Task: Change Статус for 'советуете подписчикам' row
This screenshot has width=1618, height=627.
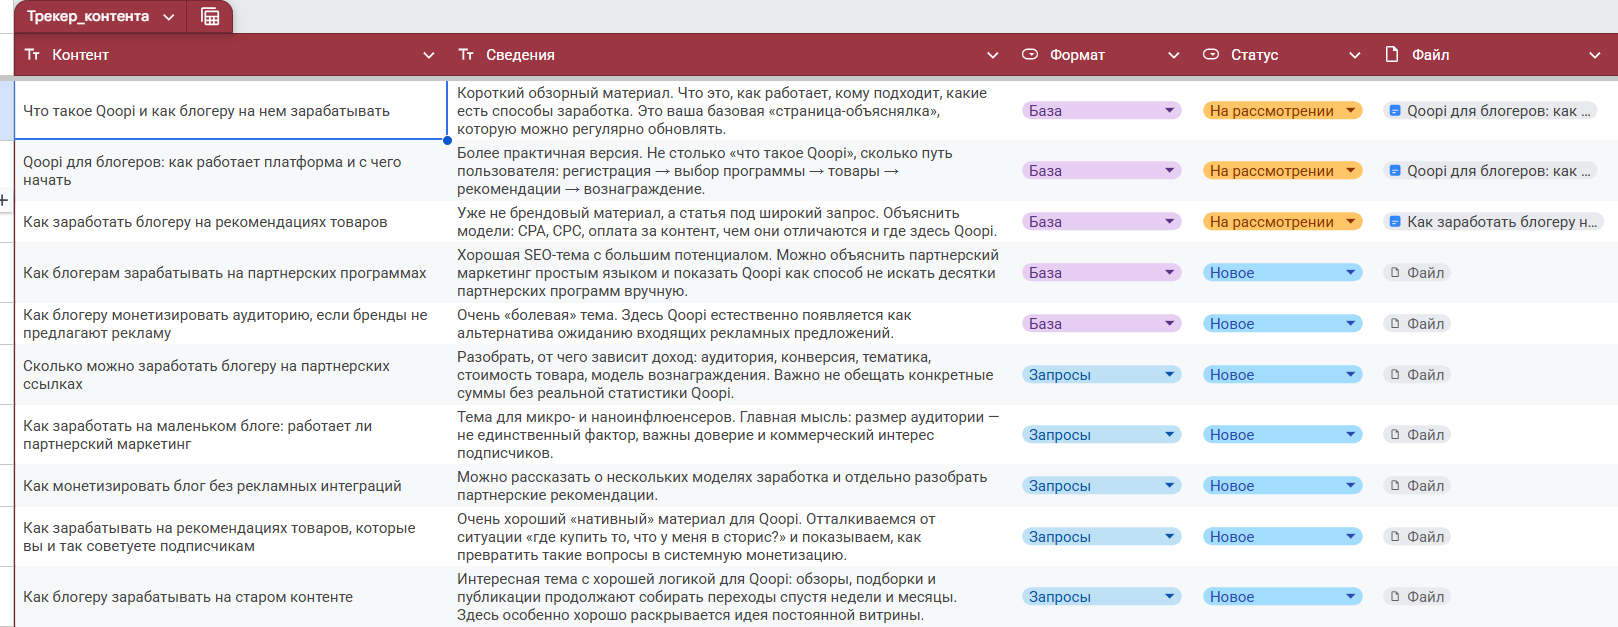Action: point(1282,537)
